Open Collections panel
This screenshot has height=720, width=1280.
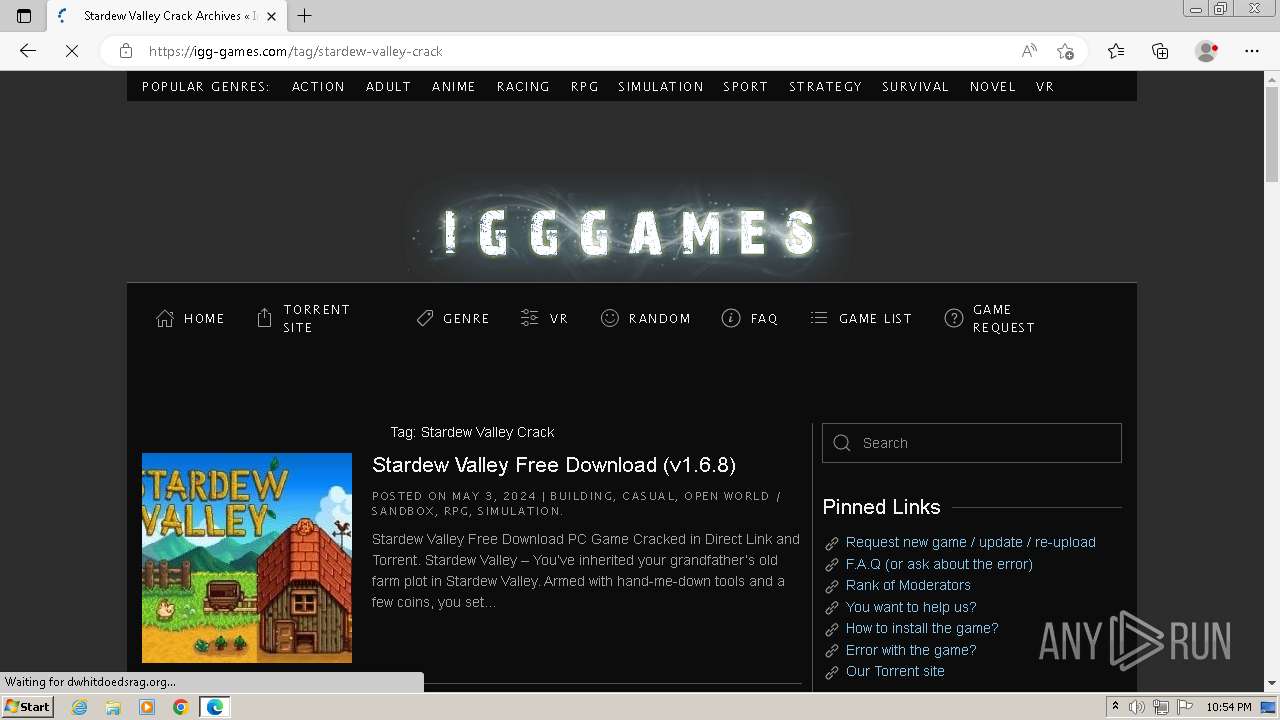(x=1160, y=51)
